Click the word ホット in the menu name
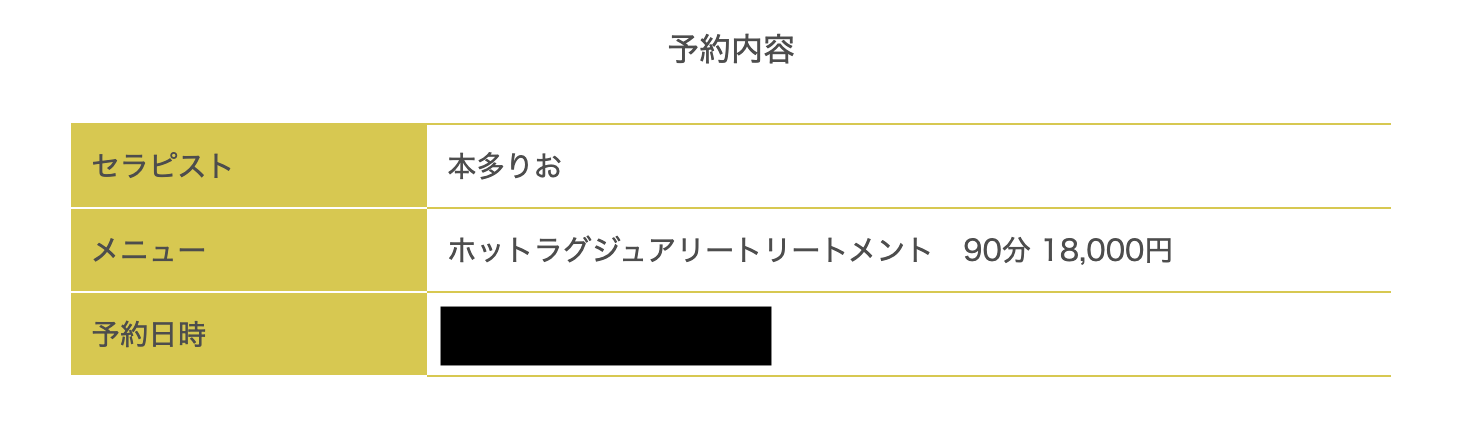 pos(489,250)
